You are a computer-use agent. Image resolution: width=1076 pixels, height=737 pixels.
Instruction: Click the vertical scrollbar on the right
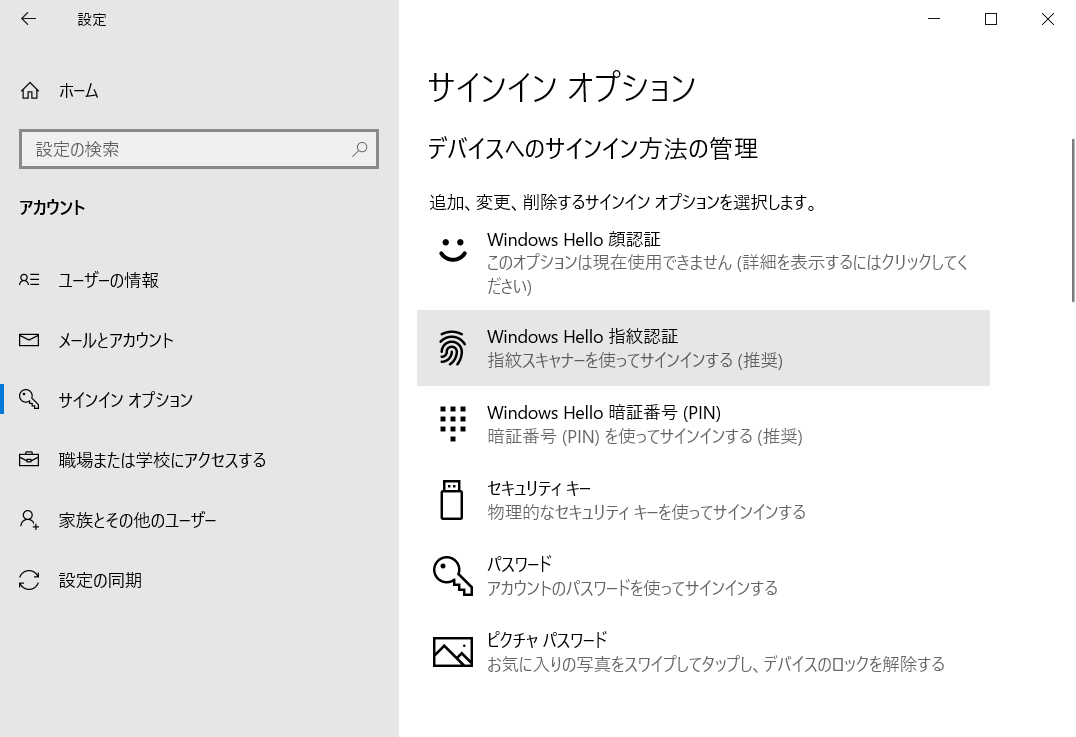tap(1072, 220)
